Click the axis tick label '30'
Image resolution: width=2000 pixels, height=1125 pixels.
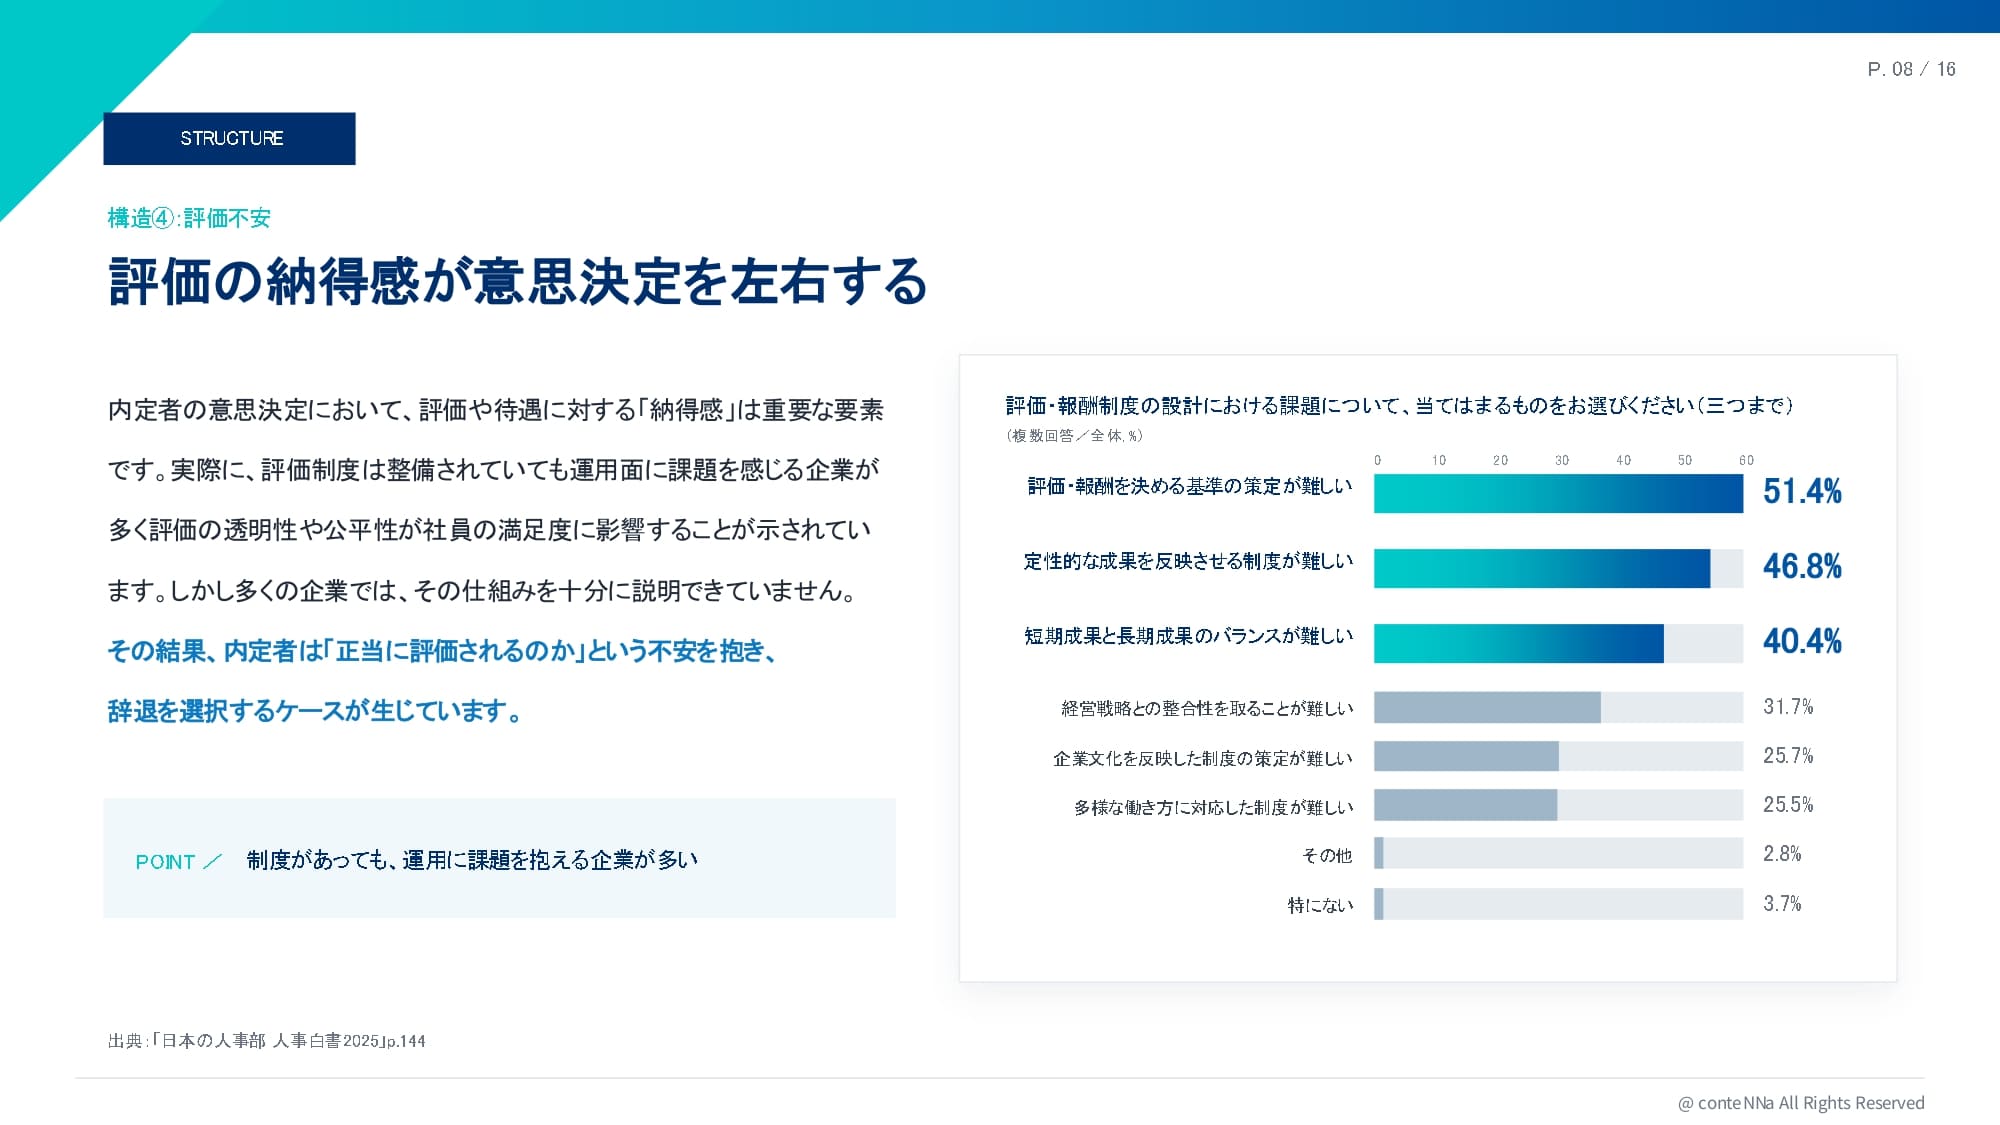tap(1562, 460)
